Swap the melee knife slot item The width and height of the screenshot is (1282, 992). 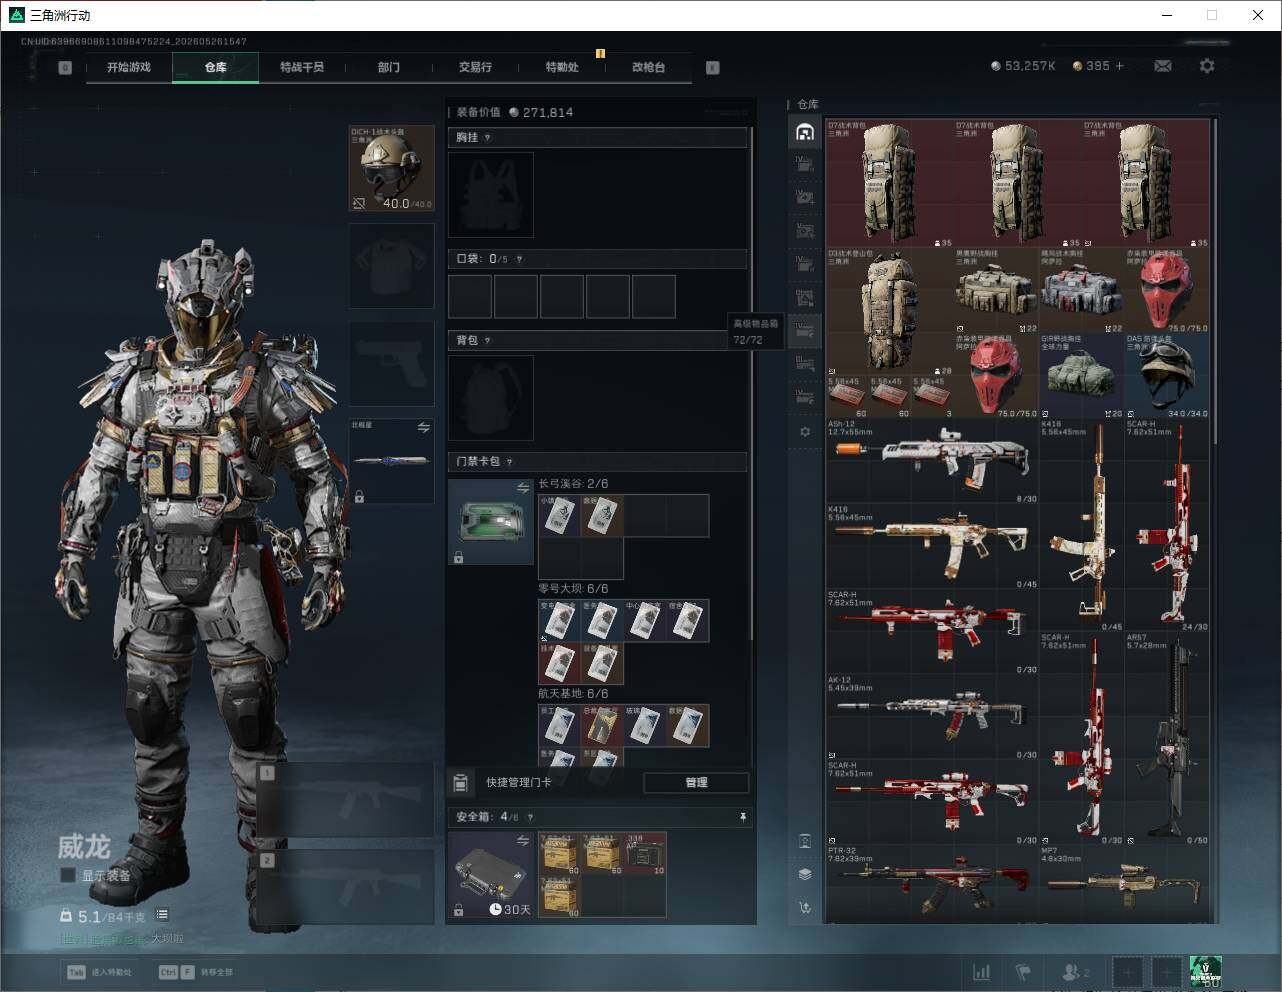point(423,428)
